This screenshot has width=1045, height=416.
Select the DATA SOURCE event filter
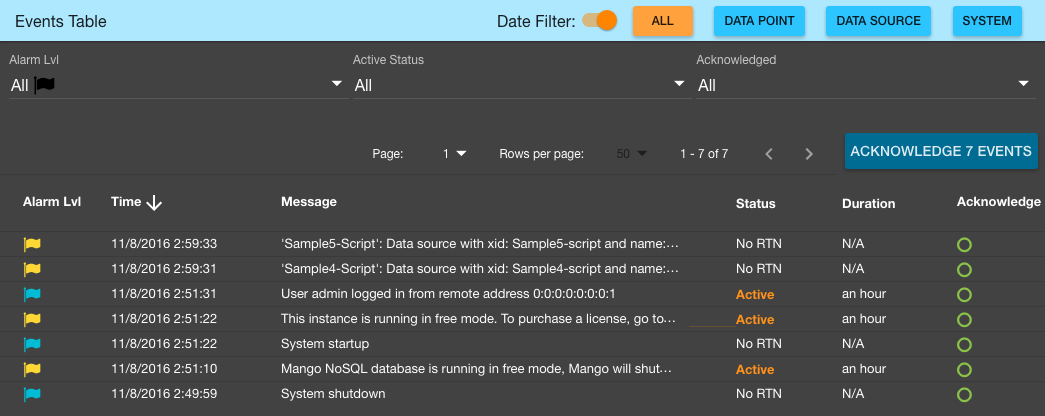878,21
